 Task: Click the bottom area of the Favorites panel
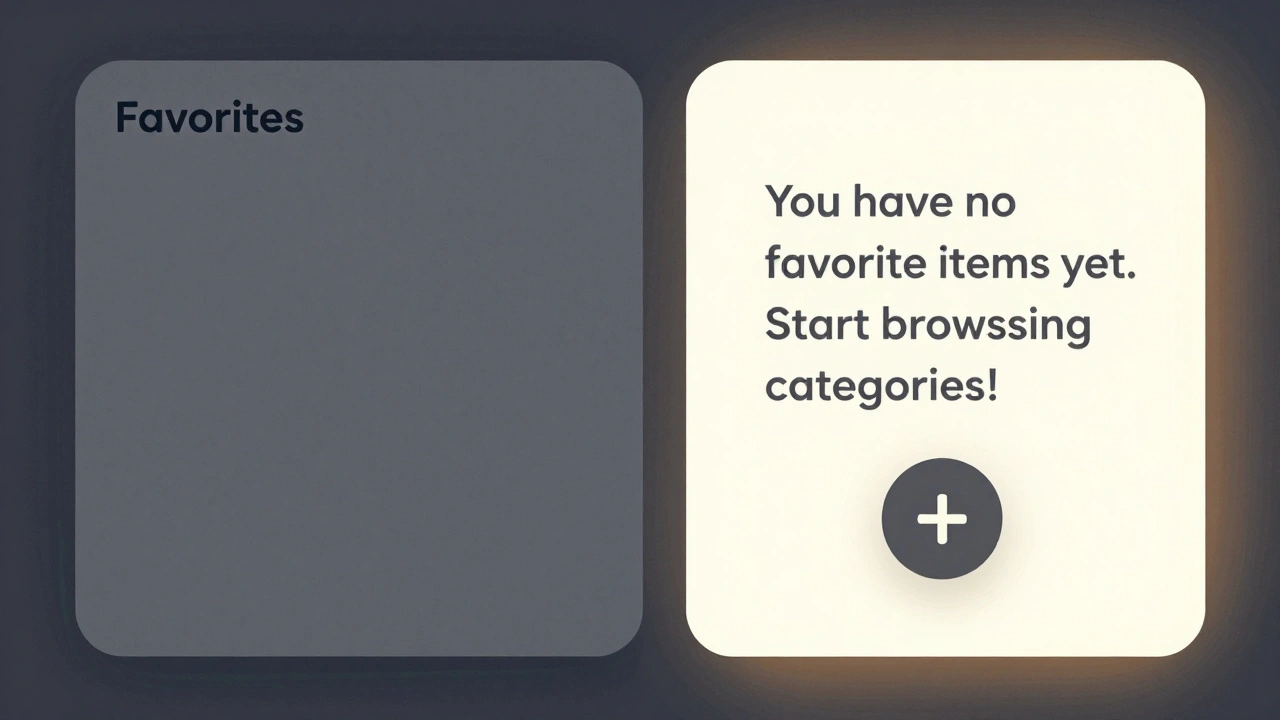[358, 600]
